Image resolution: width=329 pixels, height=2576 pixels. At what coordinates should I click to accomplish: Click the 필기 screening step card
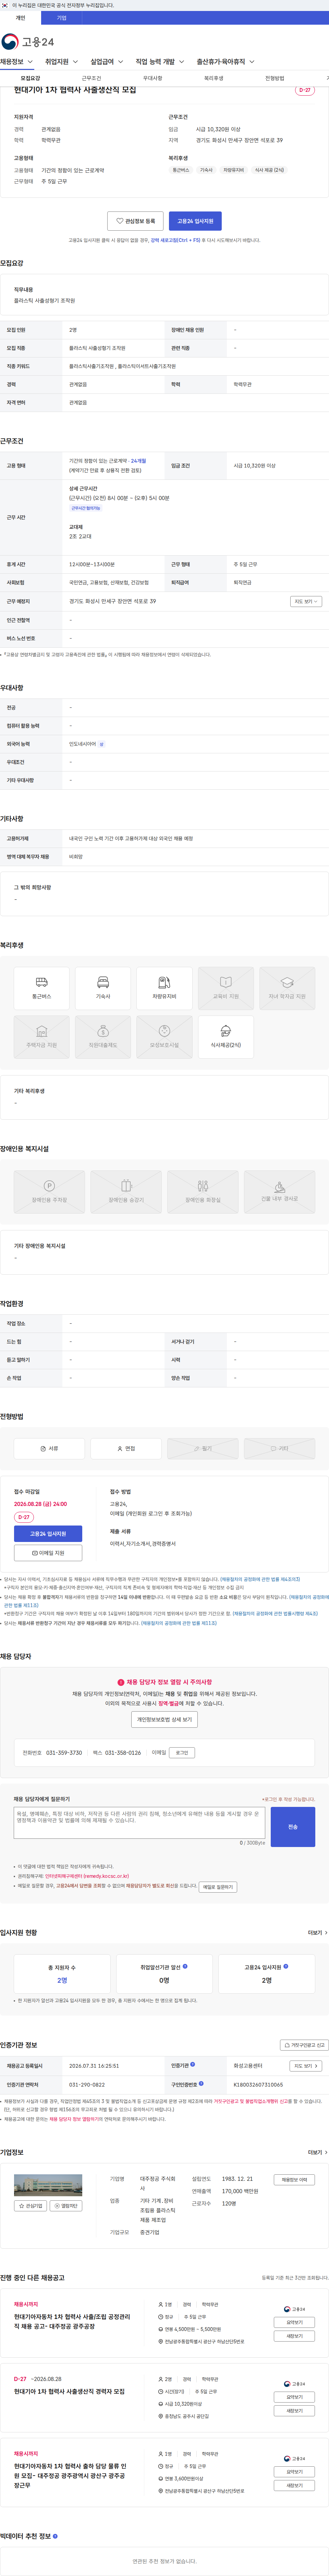[203, 1448]
